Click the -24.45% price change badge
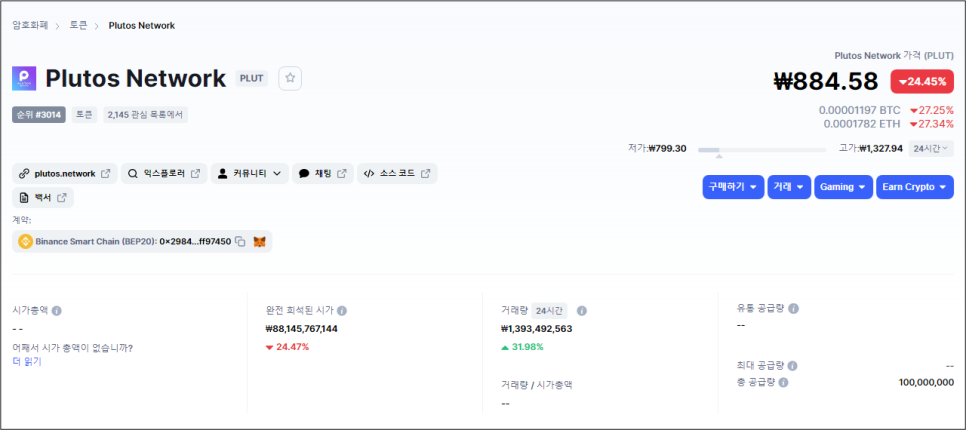The image size is (966, 430). point(922,81)
